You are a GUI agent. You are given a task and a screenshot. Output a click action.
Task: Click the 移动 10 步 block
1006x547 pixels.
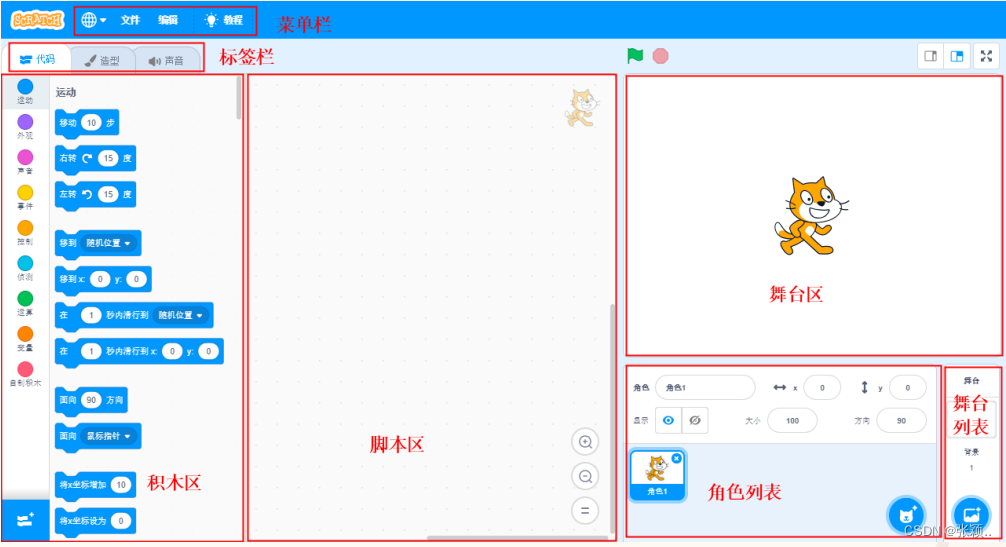pos(87,123)
